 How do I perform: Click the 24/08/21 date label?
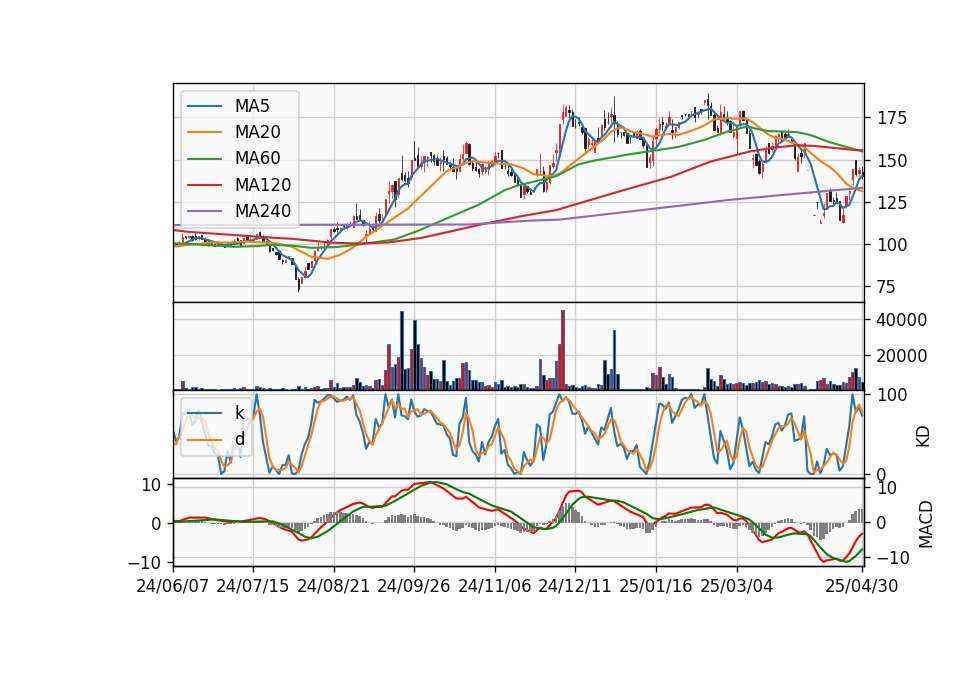334,587
